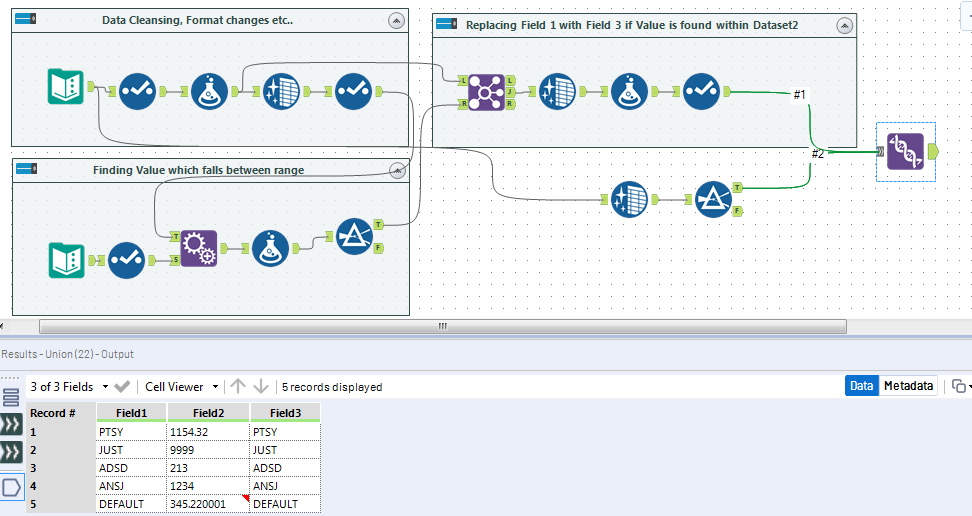Click the Select tool feeding connection #1
This screenshot has height=516, width=972.
tap(701, 92)
